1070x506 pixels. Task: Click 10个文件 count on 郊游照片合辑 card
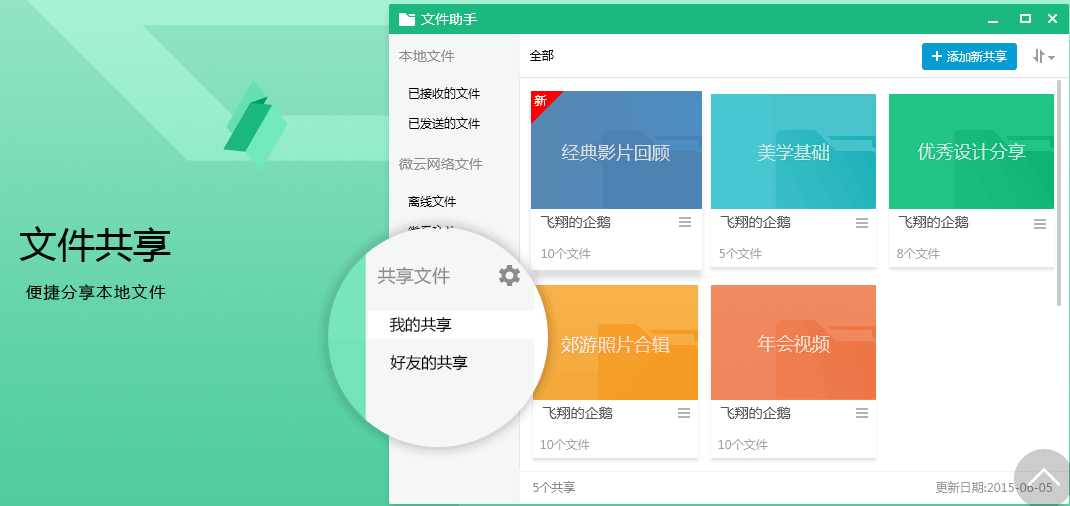[x=565, y=445]
